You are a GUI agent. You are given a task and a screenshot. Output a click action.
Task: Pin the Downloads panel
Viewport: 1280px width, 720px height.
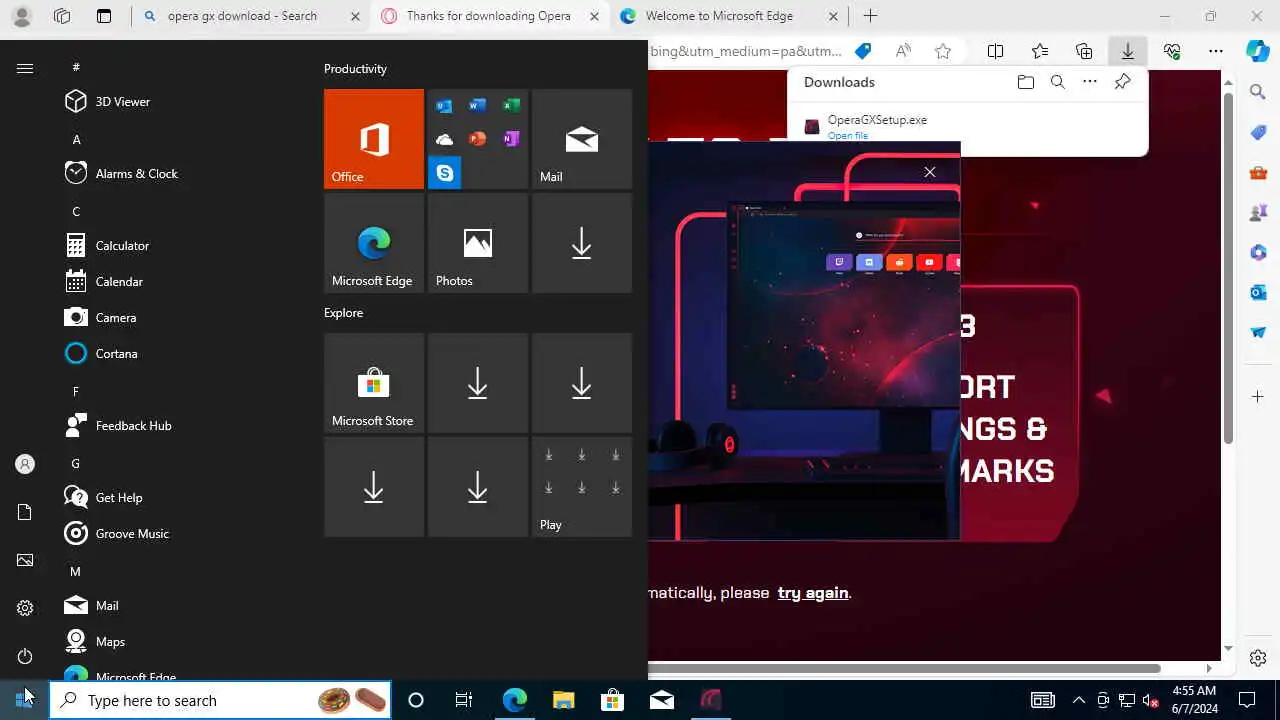point(1122,82)
